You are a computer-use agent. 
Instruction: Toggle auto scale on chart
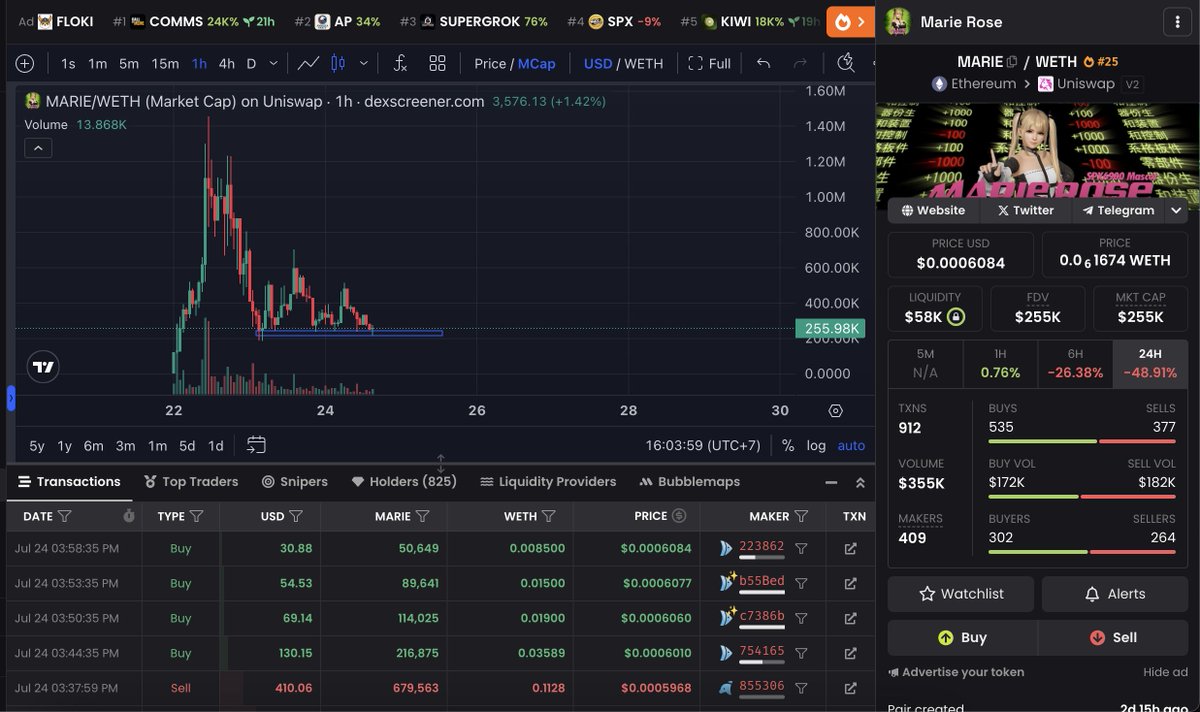pos(851,446)
